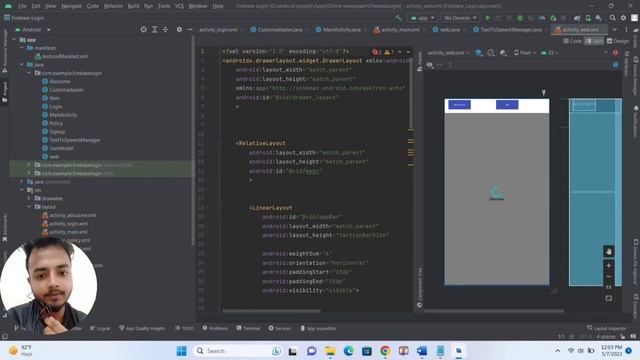Collapse all nodes in the Project panel

(x=165, y=29)
